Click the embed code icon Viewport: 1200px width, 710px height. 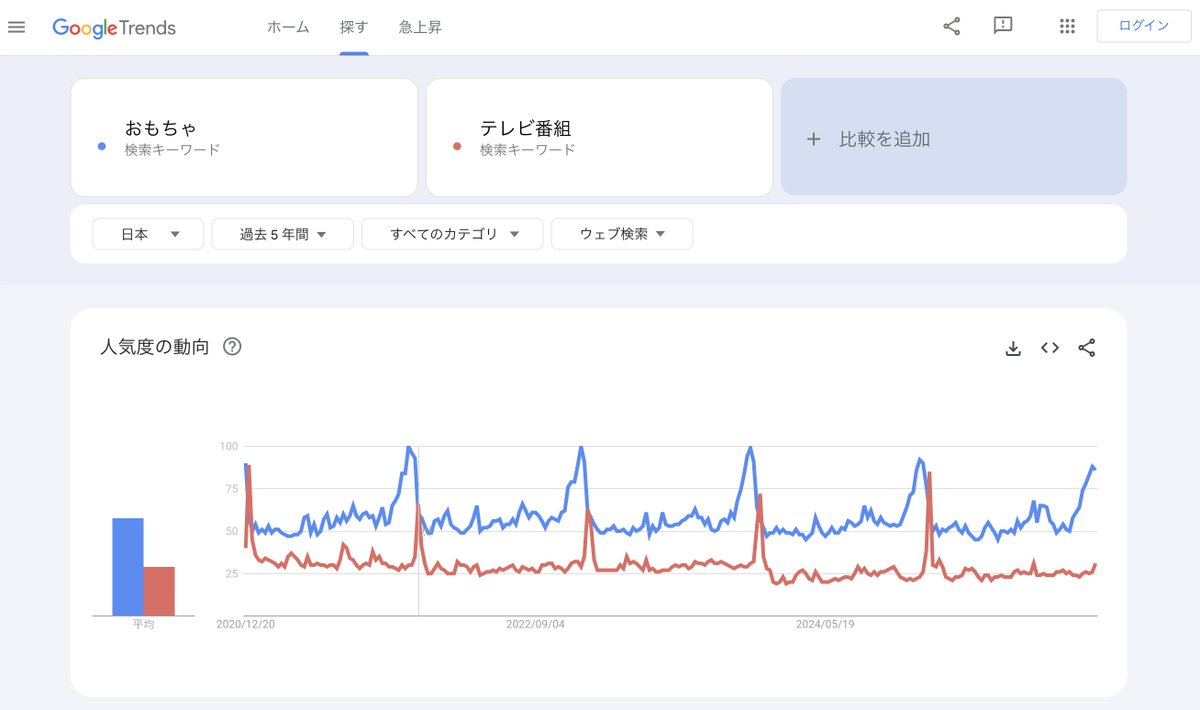pyautogui.click(x=1050, y=348)
